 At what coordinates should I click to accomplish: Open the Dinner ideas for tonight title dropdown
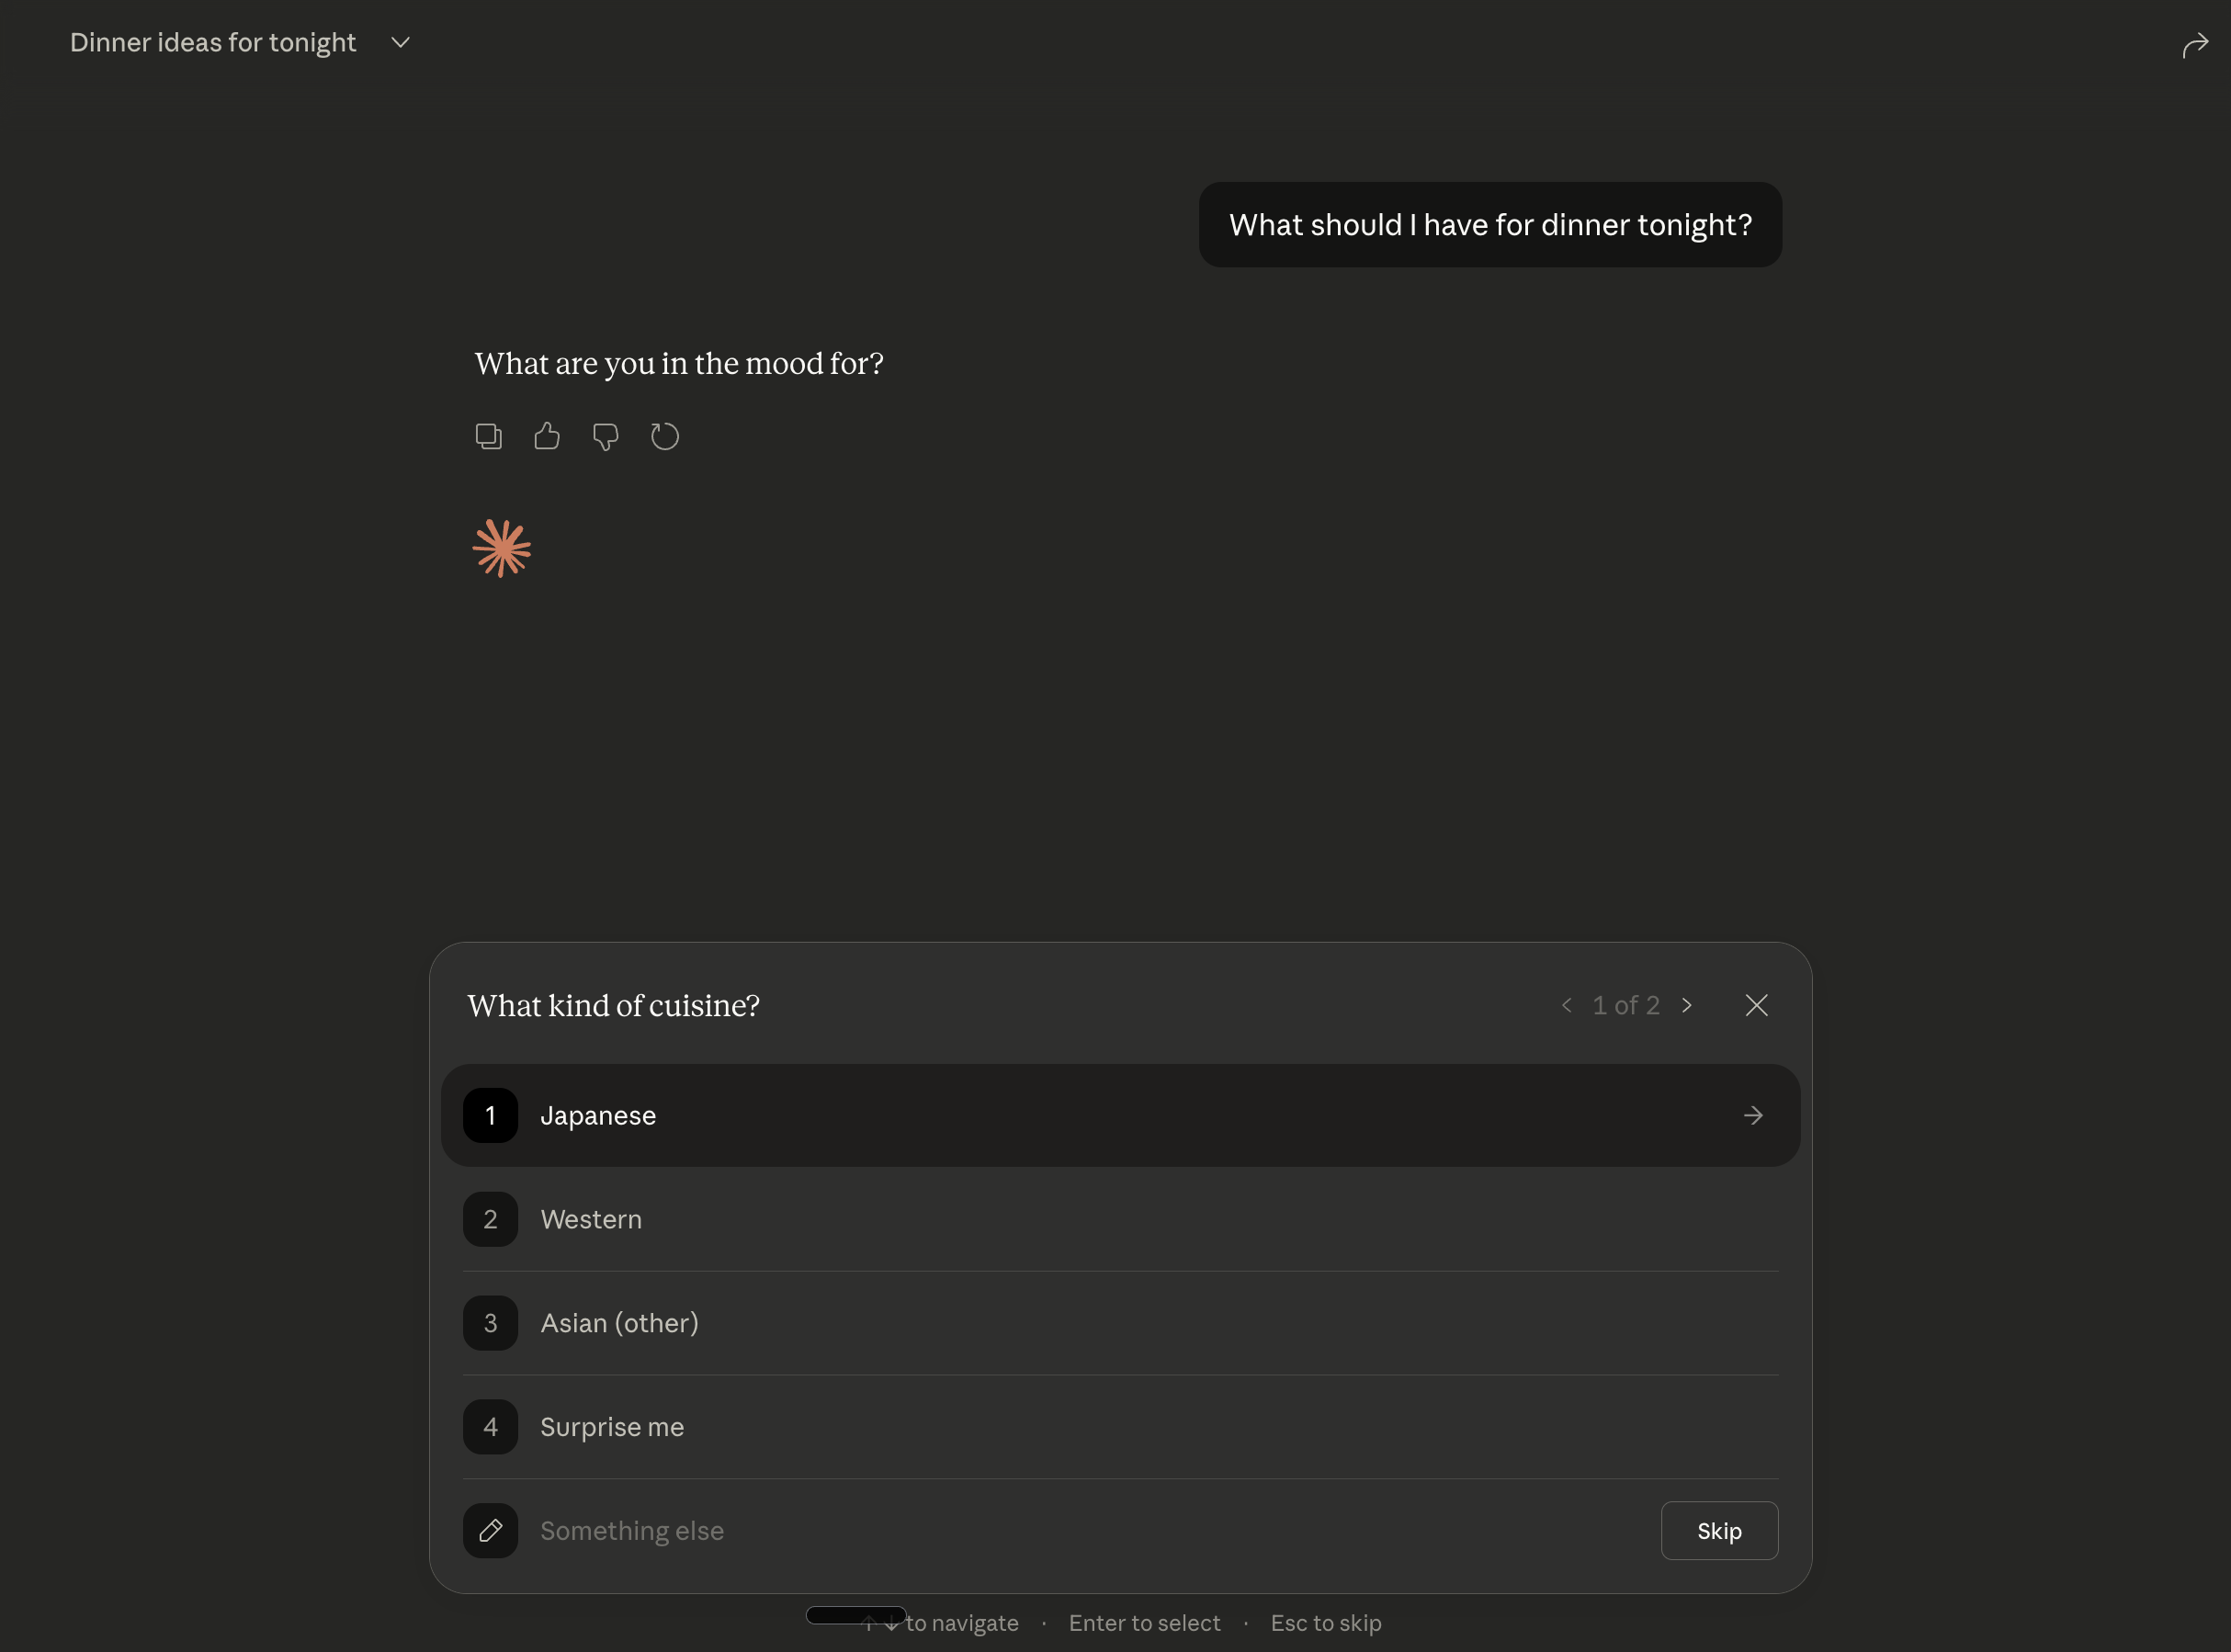click(401, 42)
